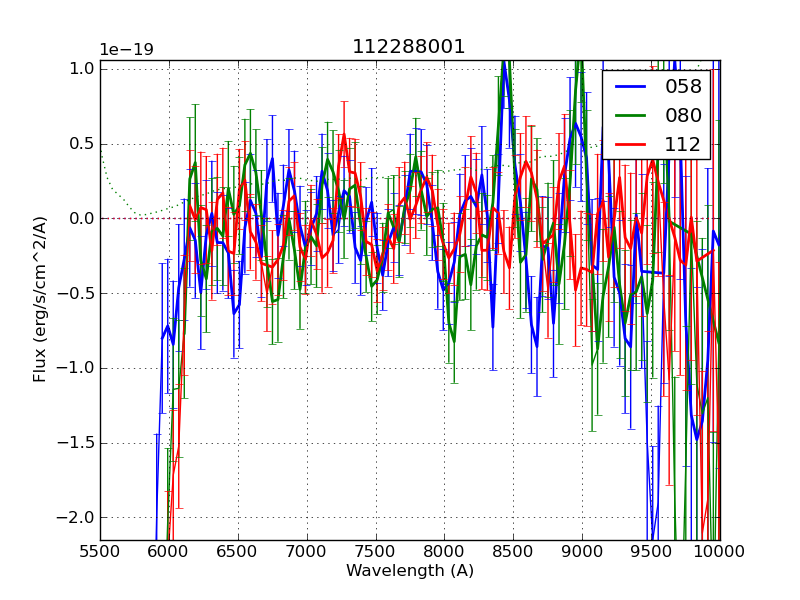Viewport: 800px width, 600px height.
Task: Click the 6500 x-axis tick label
Action: [x=237, y=550]
